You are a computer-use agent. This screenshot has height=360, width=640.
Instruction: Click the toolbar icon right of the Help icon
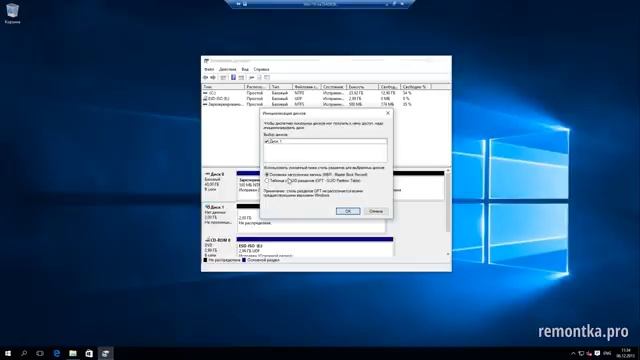241,78
